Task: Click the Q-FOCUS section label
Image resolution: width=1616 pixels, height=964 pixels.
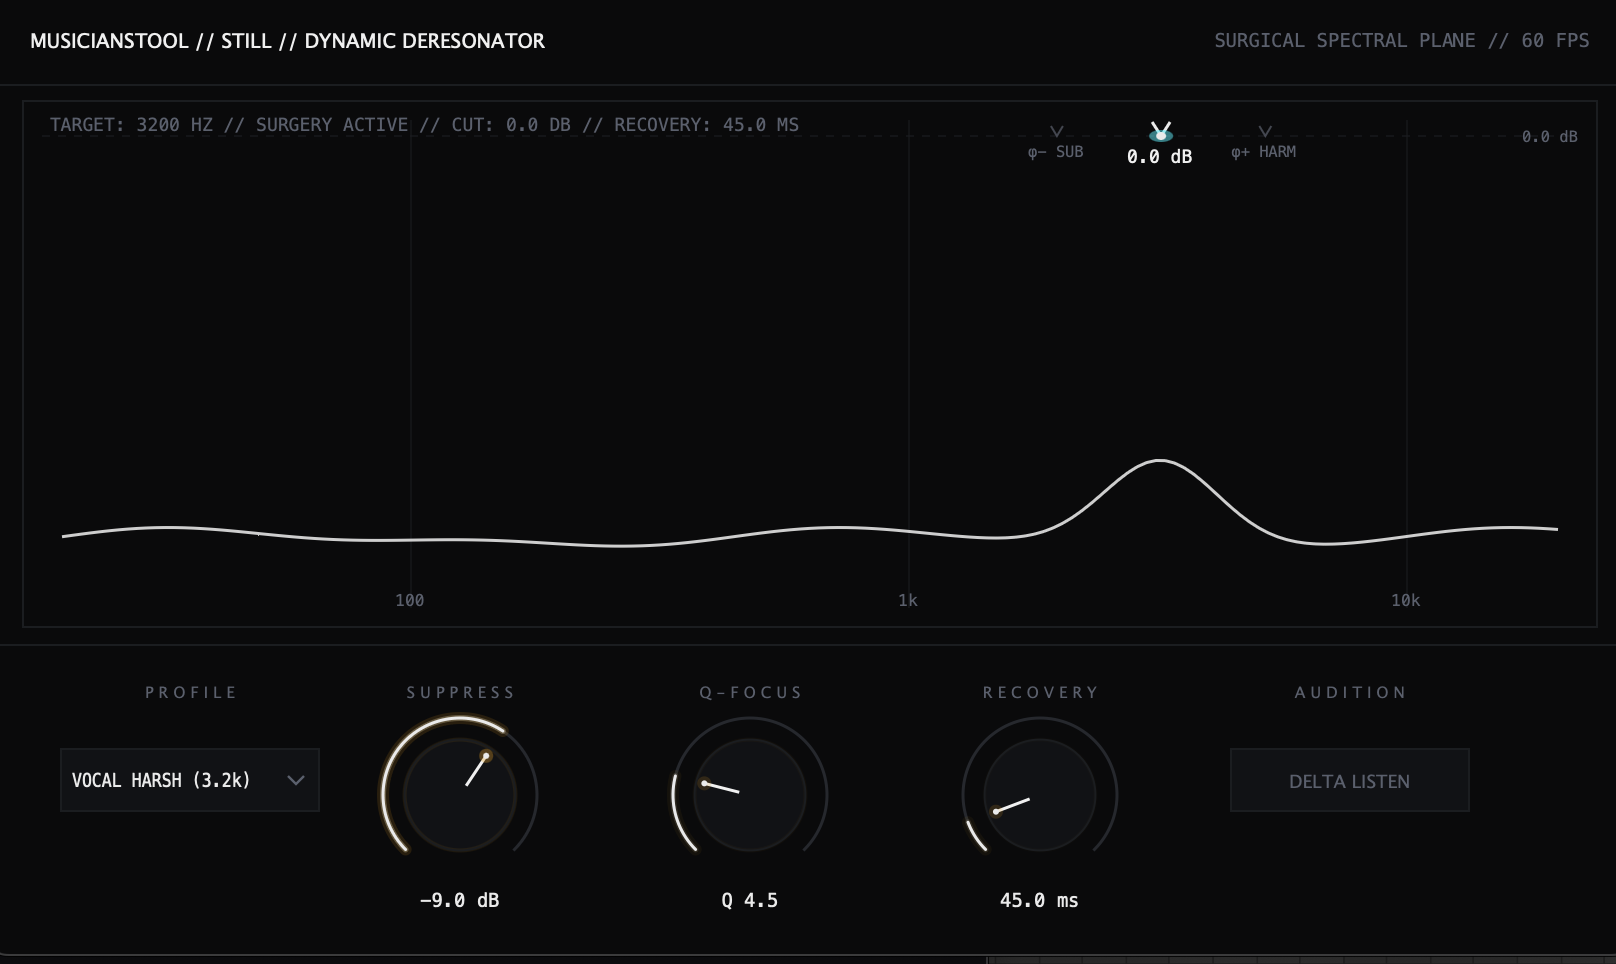Action: click(x=750, y=692)
